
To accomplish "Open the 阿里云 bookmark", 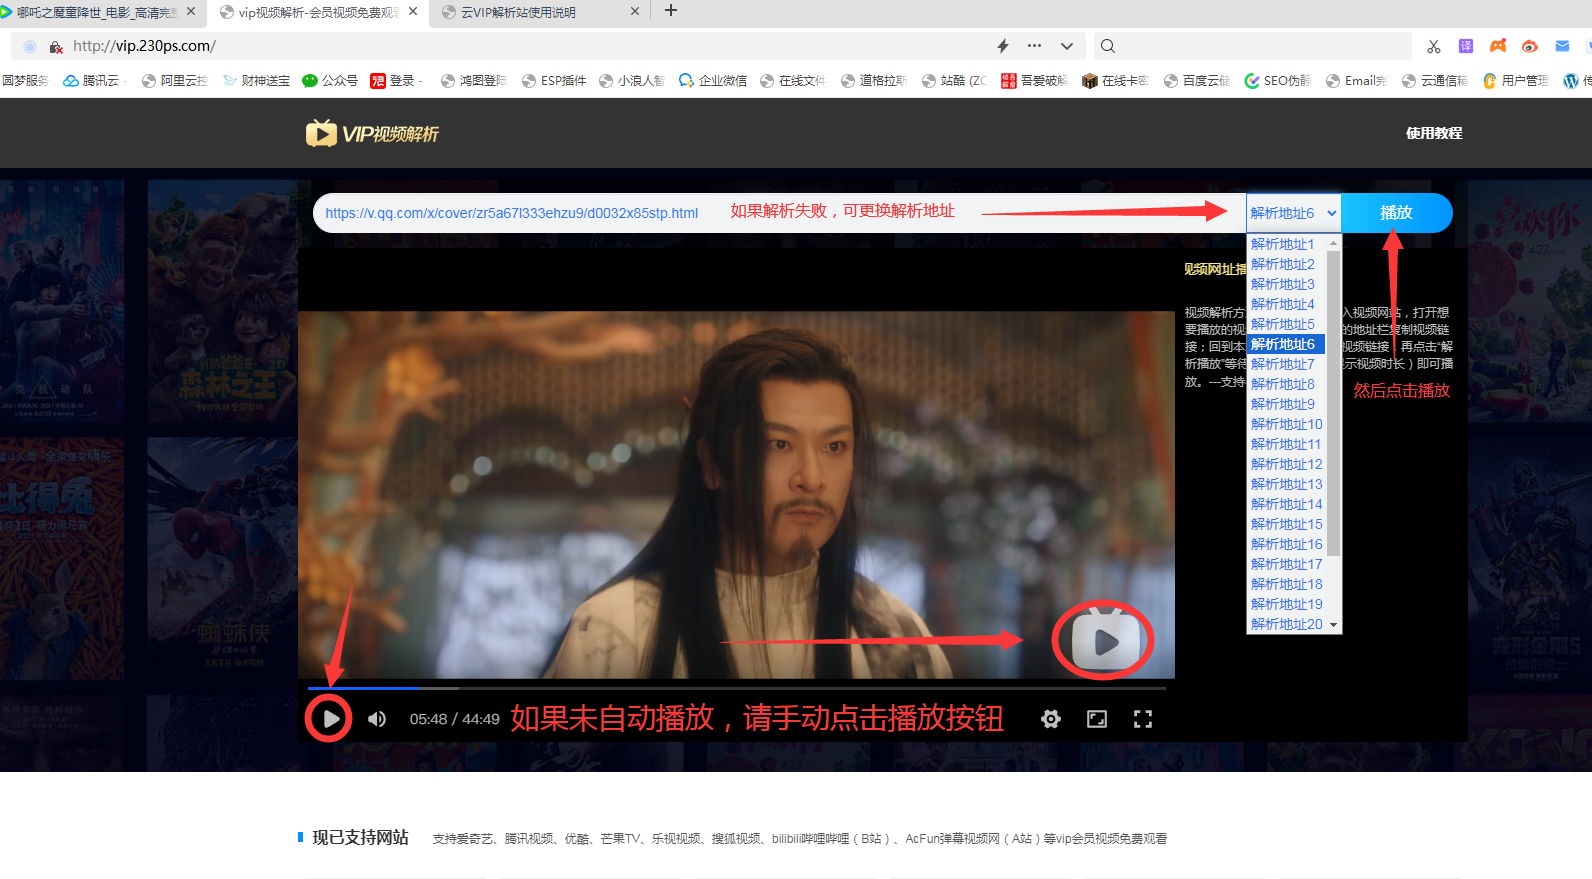I will click(175, 81).
